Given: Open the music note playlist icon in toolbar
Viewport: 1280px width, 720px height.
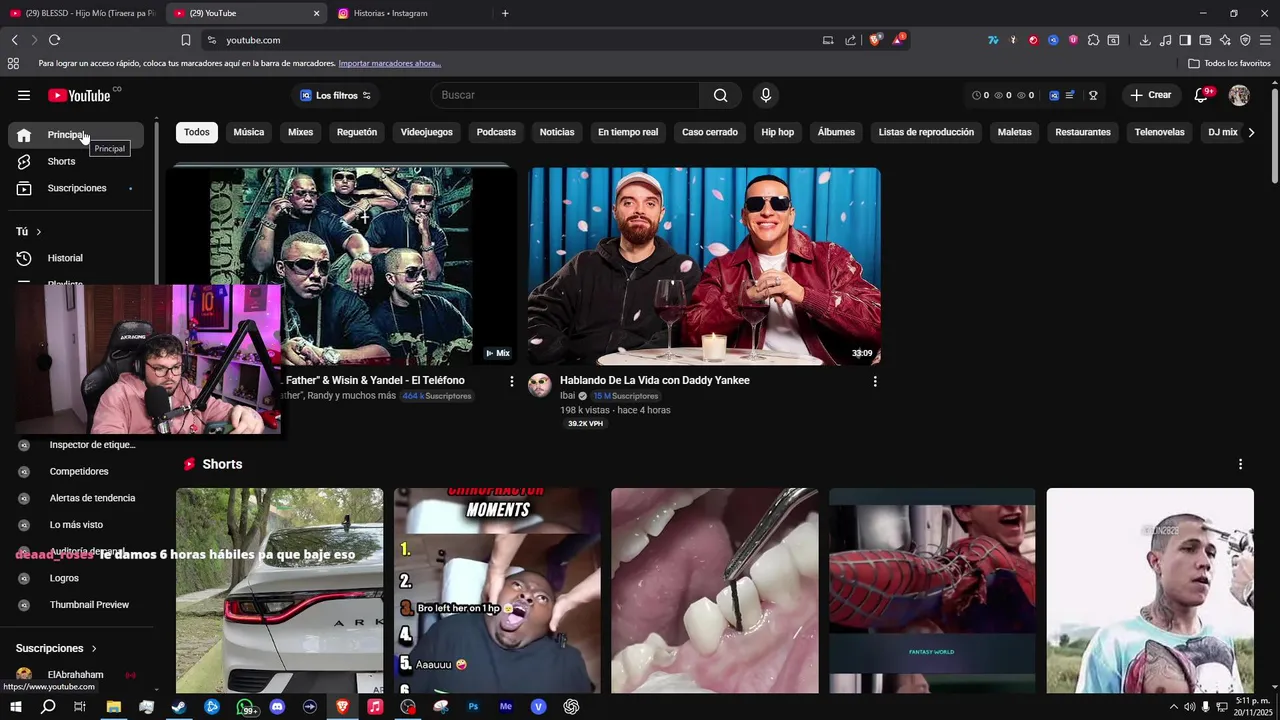Looking at the screenshot, I should pyautogui.click(x=1165, y=40).
